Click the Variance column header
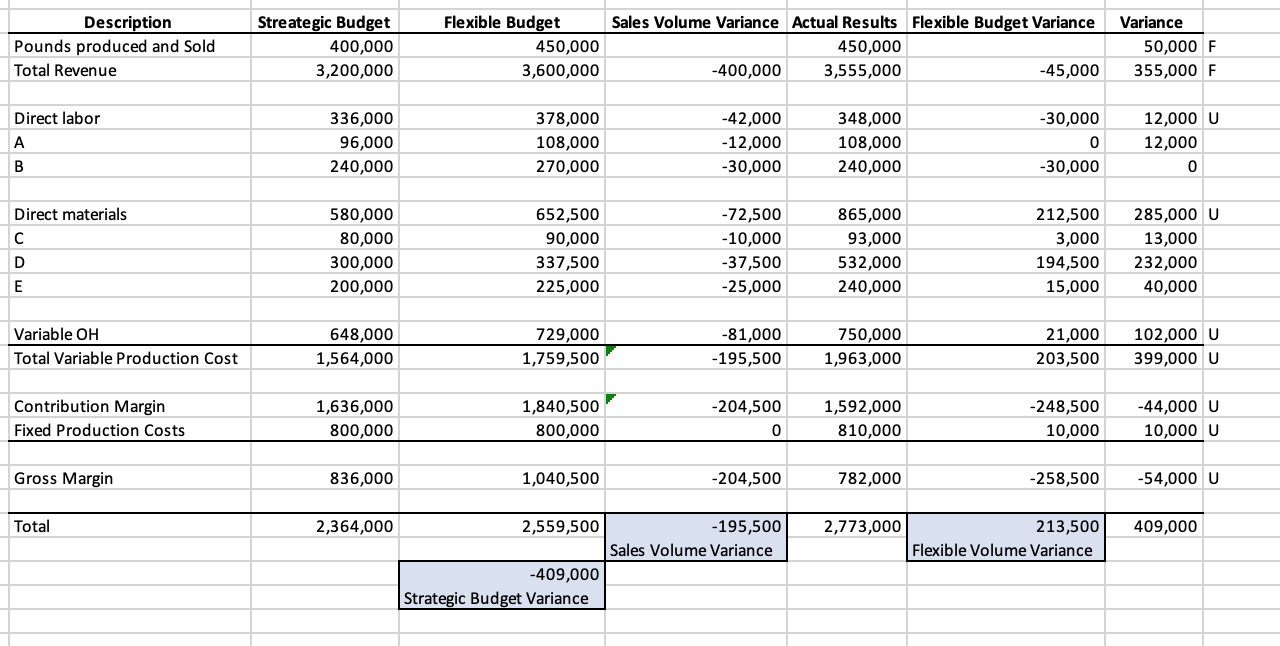 [x=1151, y=22]
